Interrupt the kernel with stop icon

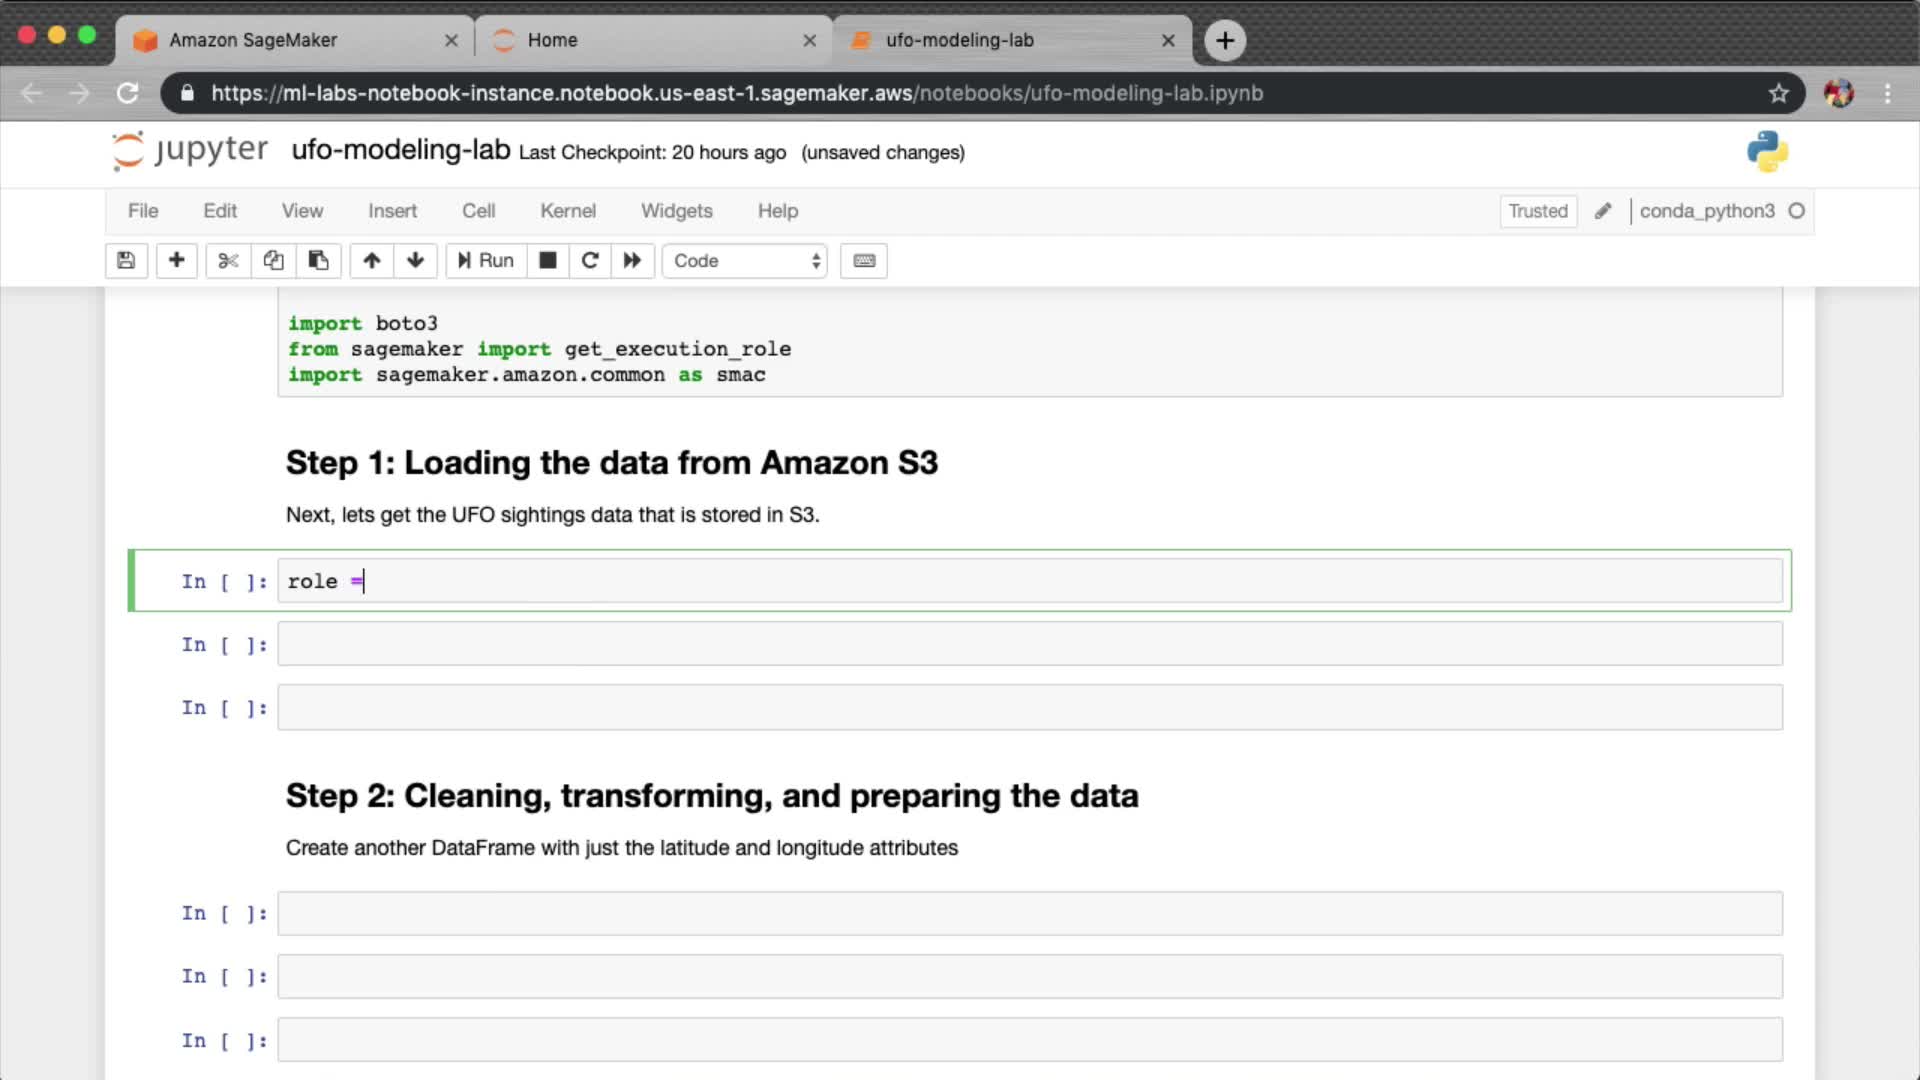point(547,261)
